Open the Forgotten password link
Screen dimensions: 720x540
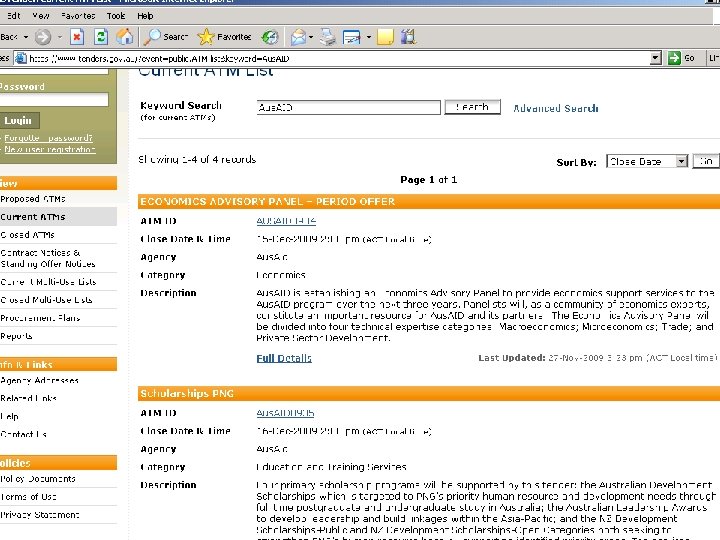click(x=48, y=138)
